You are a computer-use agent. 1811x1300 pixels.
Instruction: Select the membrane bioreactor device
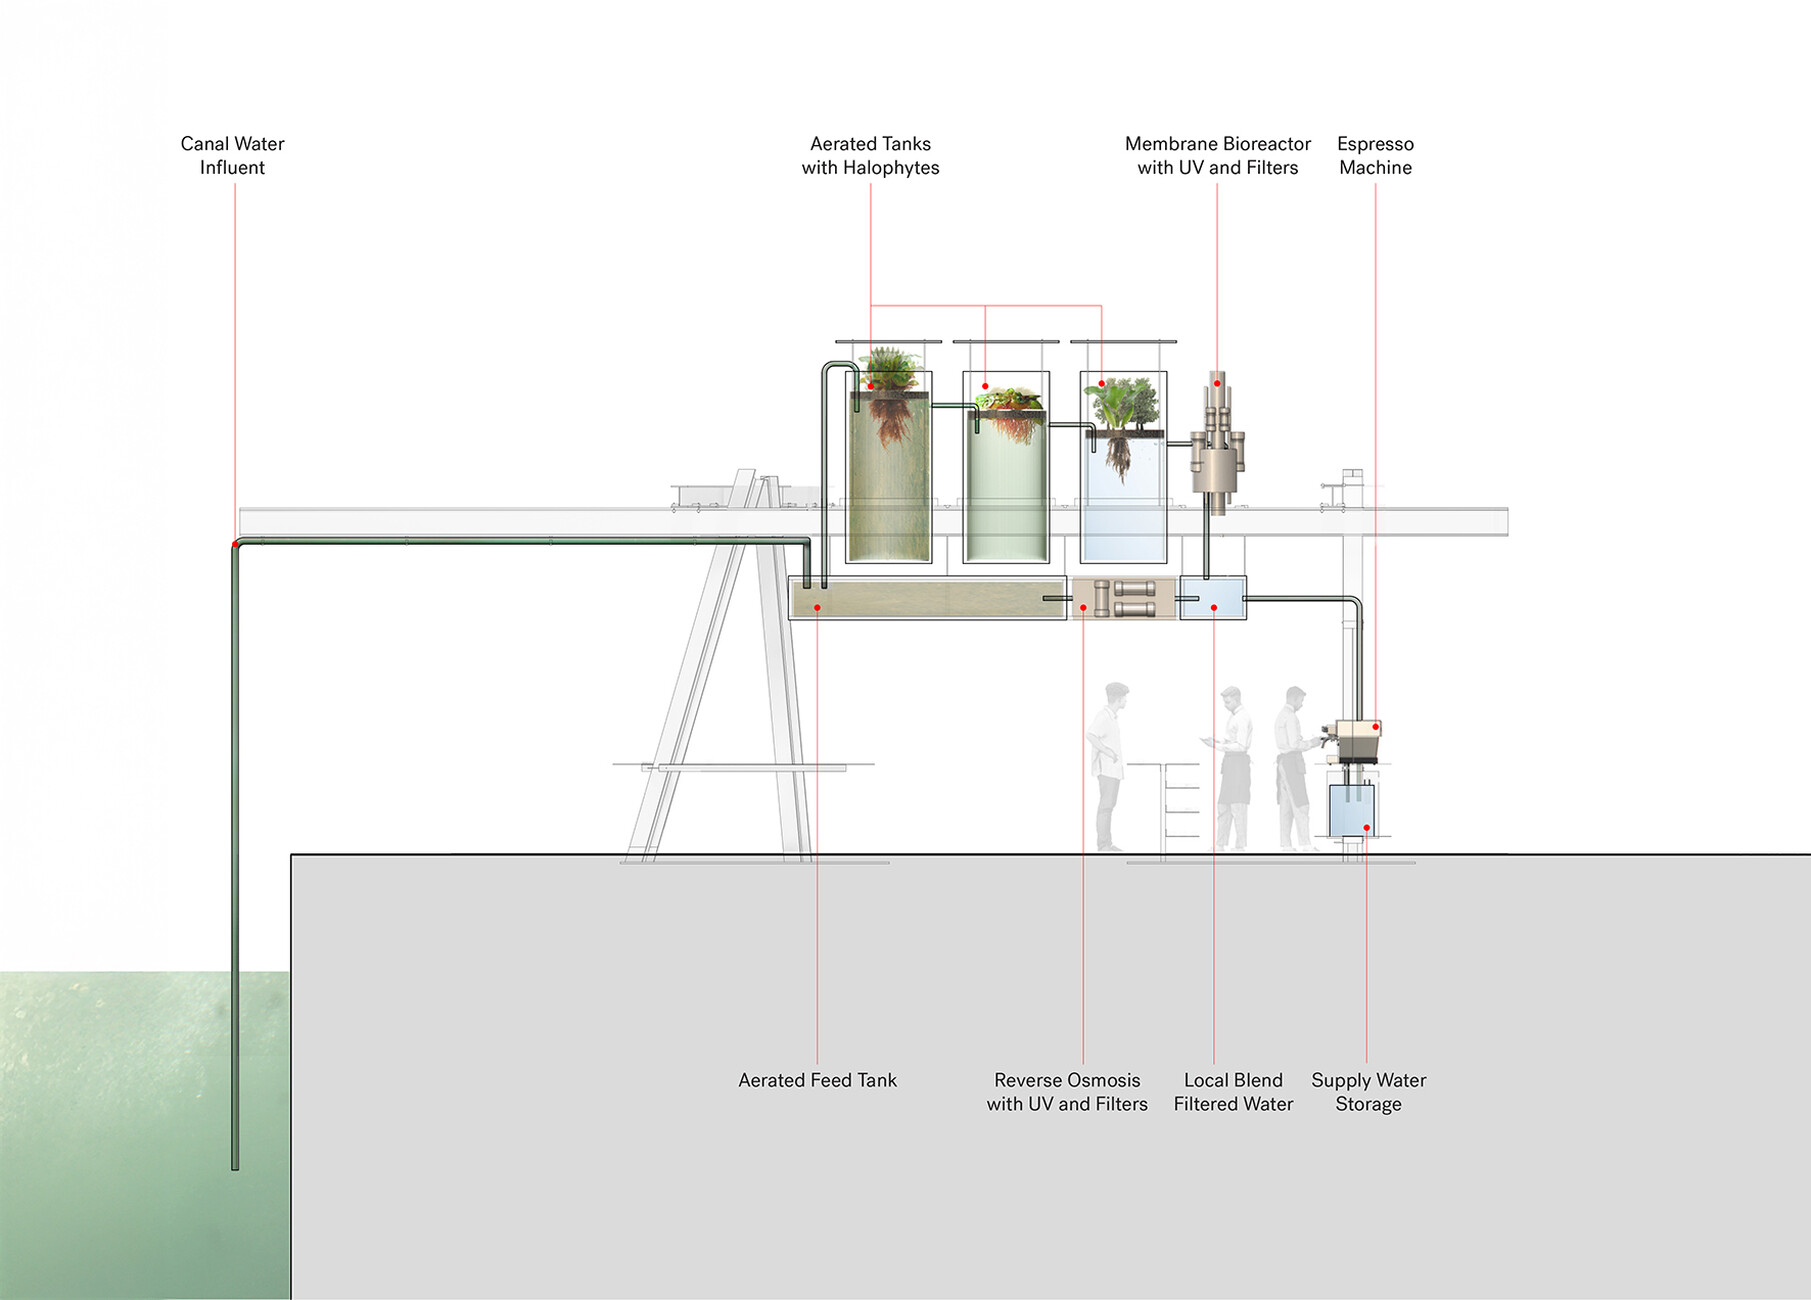click(x=1217, y=445)
